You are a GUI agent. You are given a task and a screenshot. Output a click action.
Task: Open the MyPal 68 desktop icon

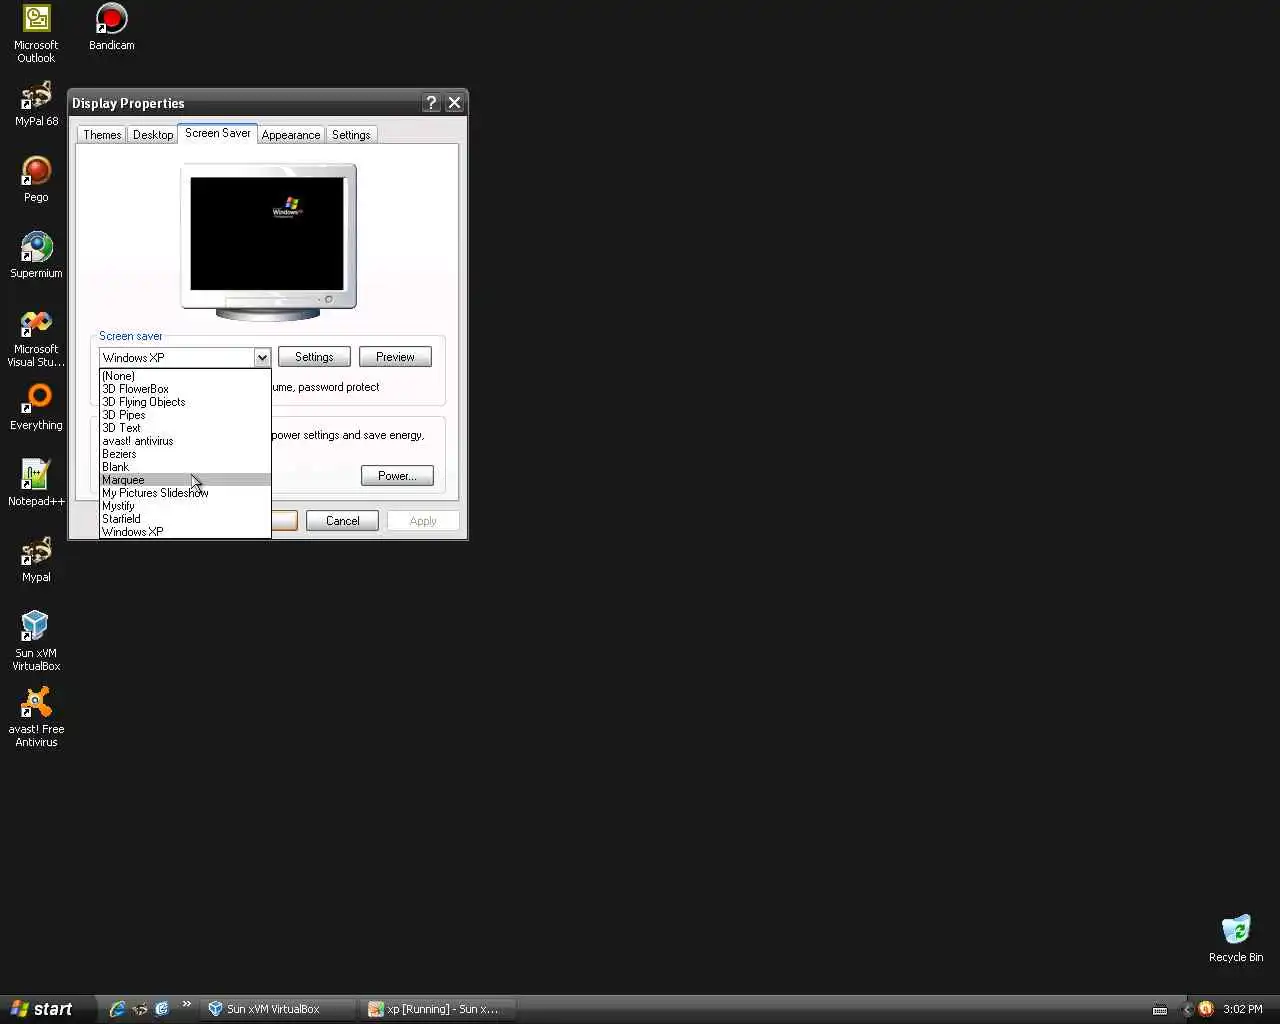[x=36, y=104]
